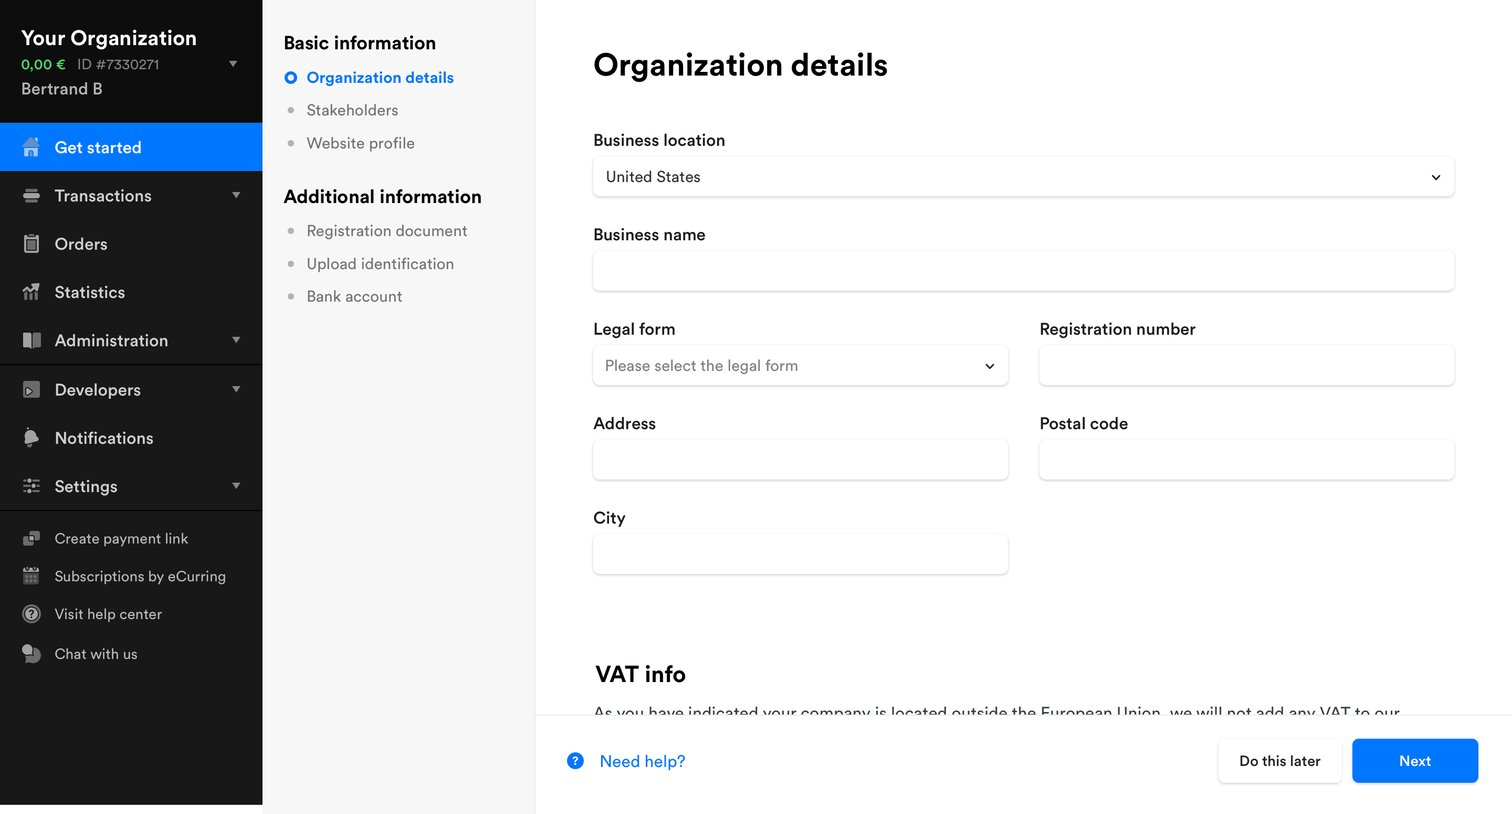Open the Business location dropdown
The image size is (1512, 814).
(x=1023, y=177)
